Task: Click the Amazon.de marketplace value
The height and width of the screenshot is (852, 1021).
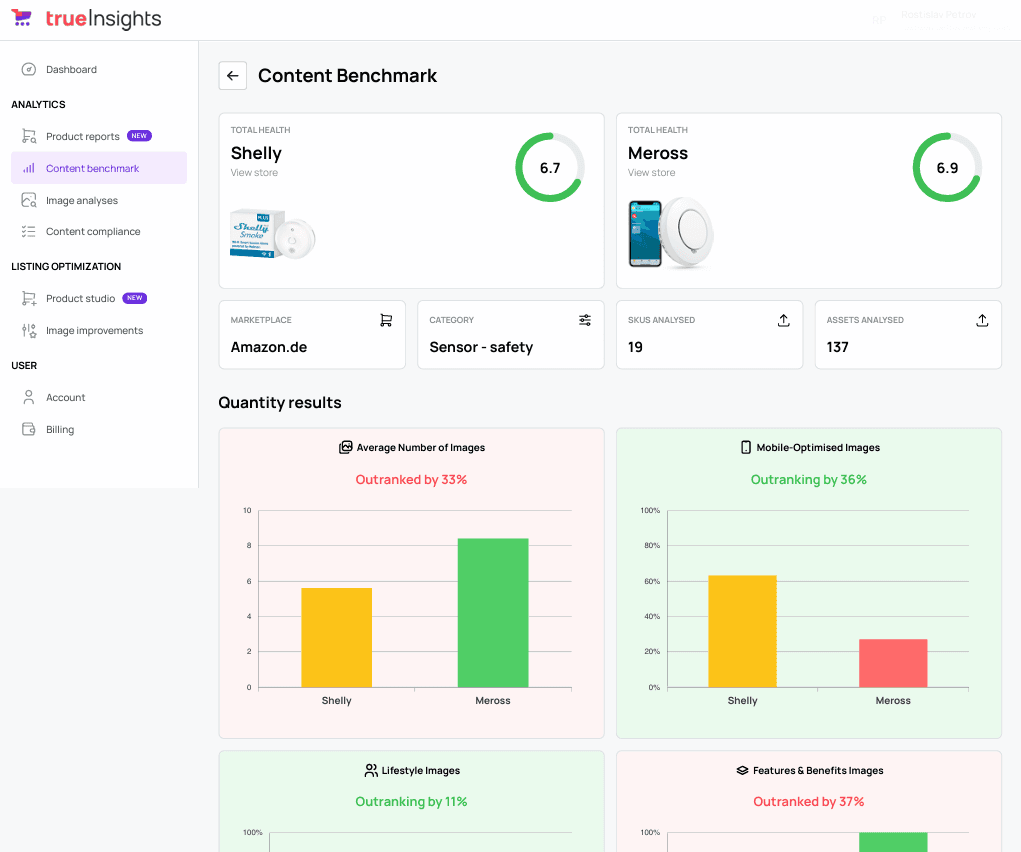Action: point(269,347)
